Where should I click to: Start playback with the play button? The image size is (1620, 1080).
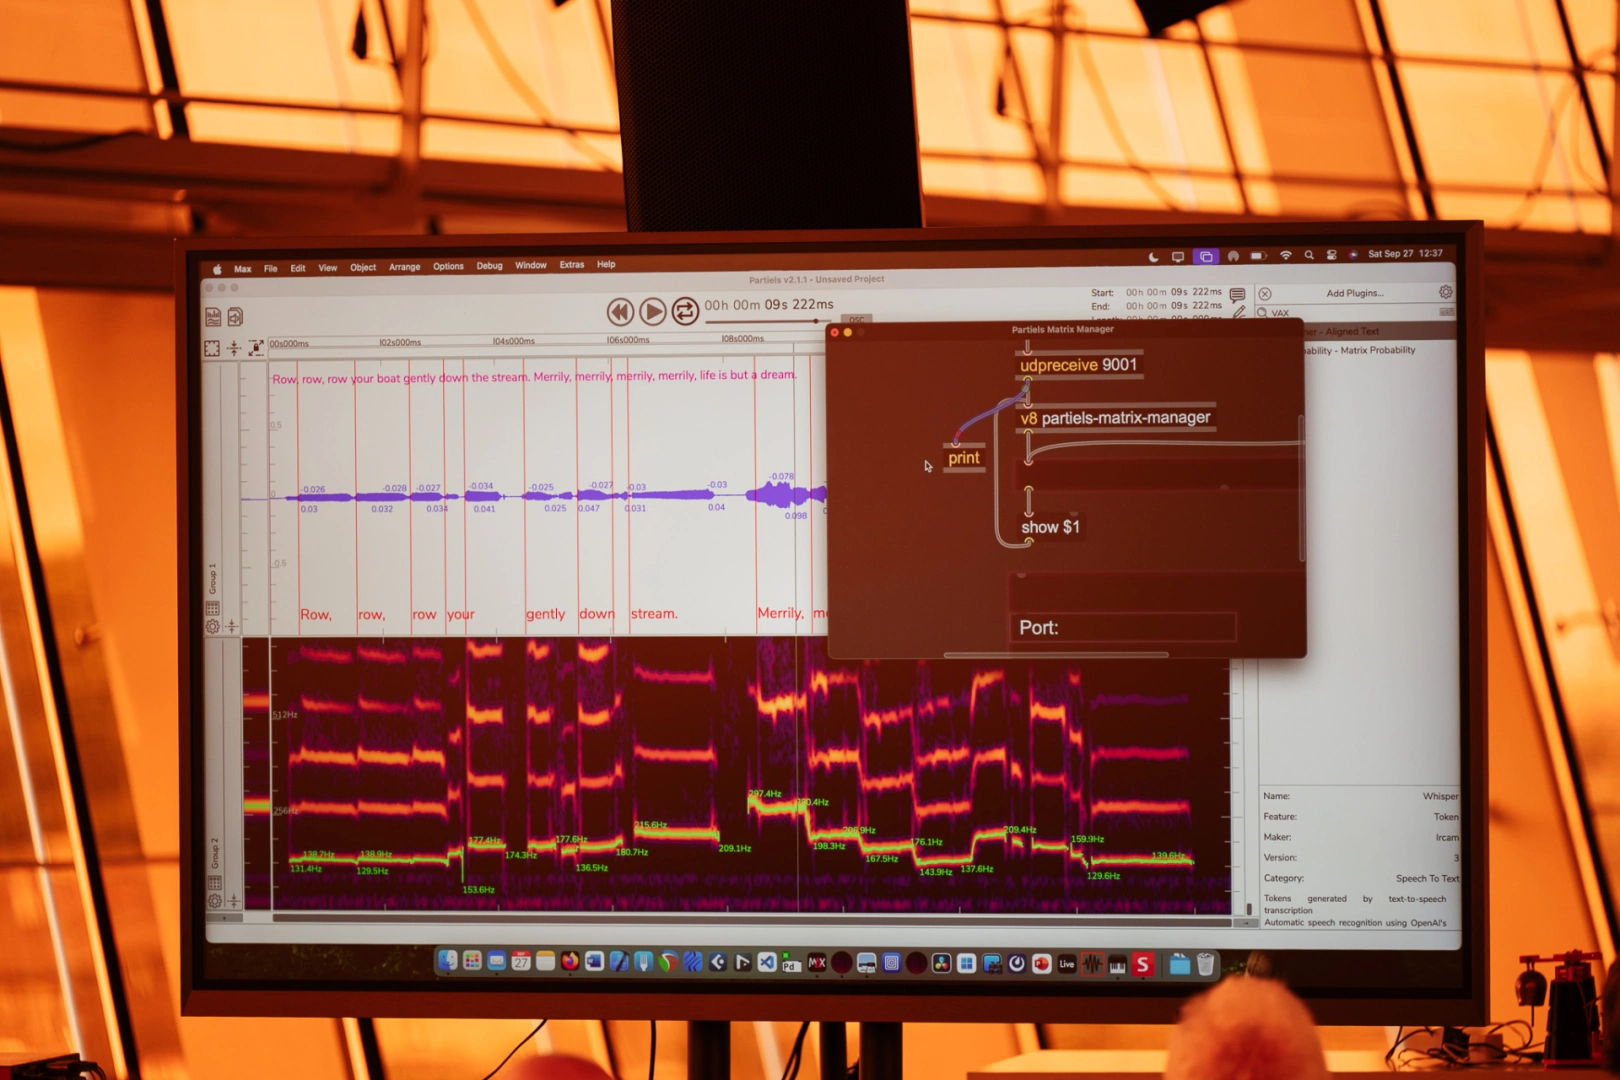tap(652, 312)
